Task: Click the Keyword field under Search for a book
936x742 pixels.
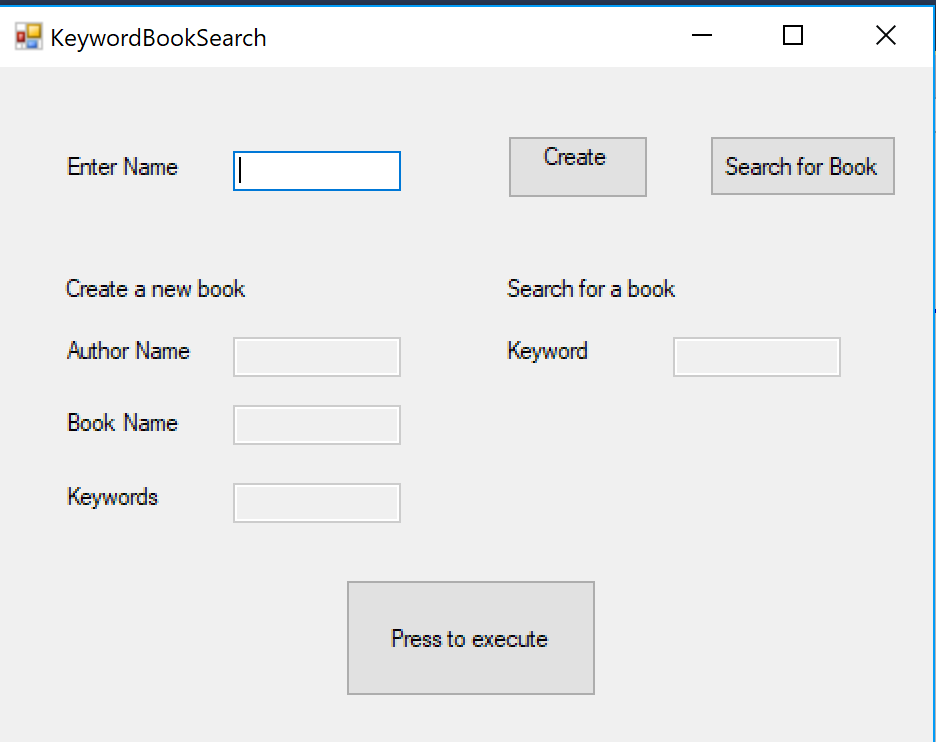Action: [x=756, y=357]
